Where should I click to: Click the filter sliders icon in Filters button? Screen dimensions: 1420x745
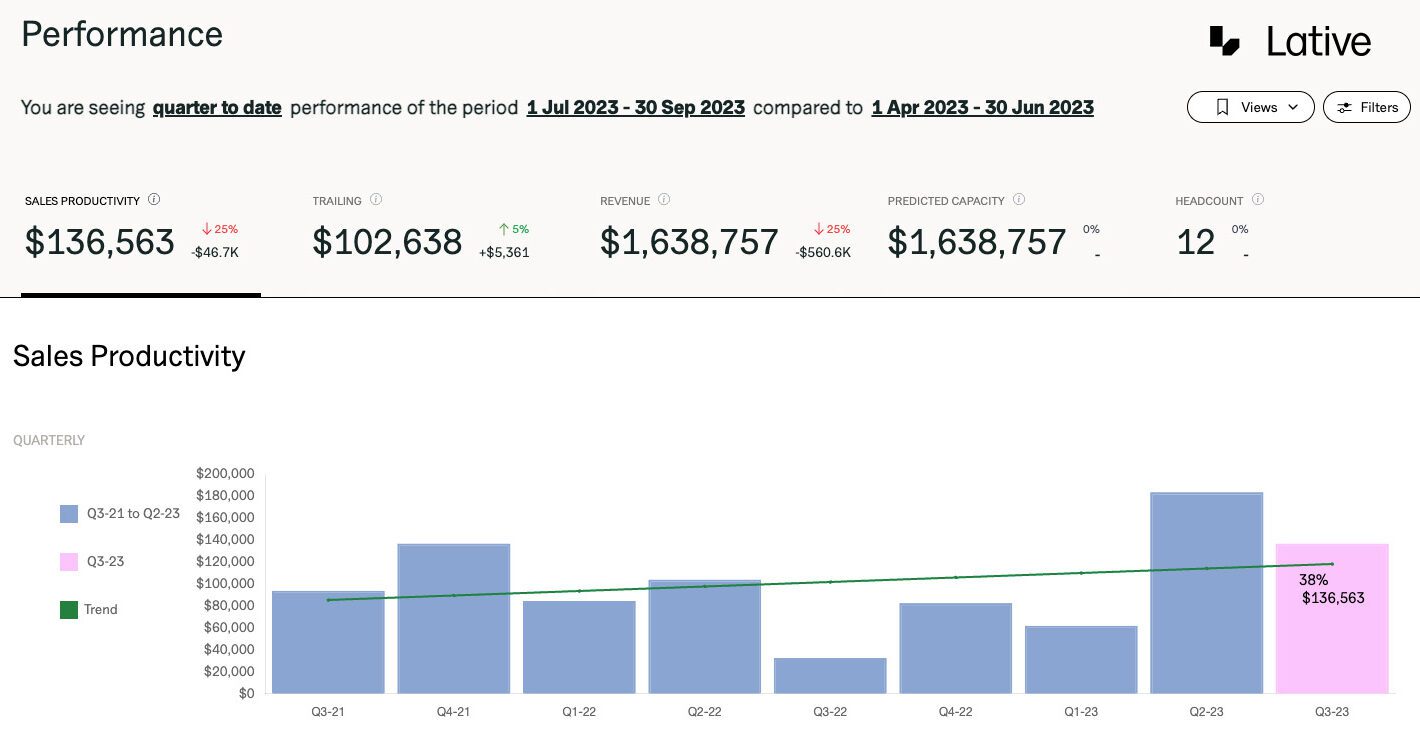tap(1344, 107)
